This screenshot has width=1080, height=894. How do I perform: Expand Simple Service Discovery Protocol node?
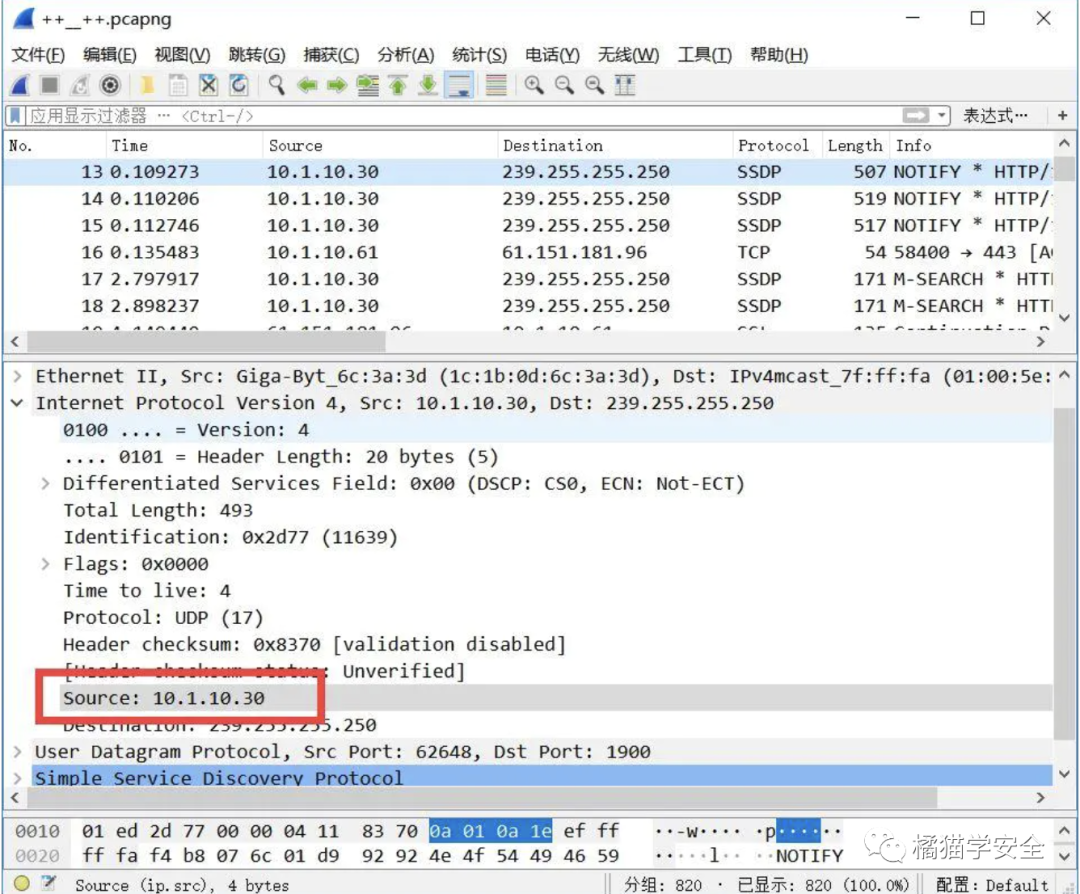(18, 778)
